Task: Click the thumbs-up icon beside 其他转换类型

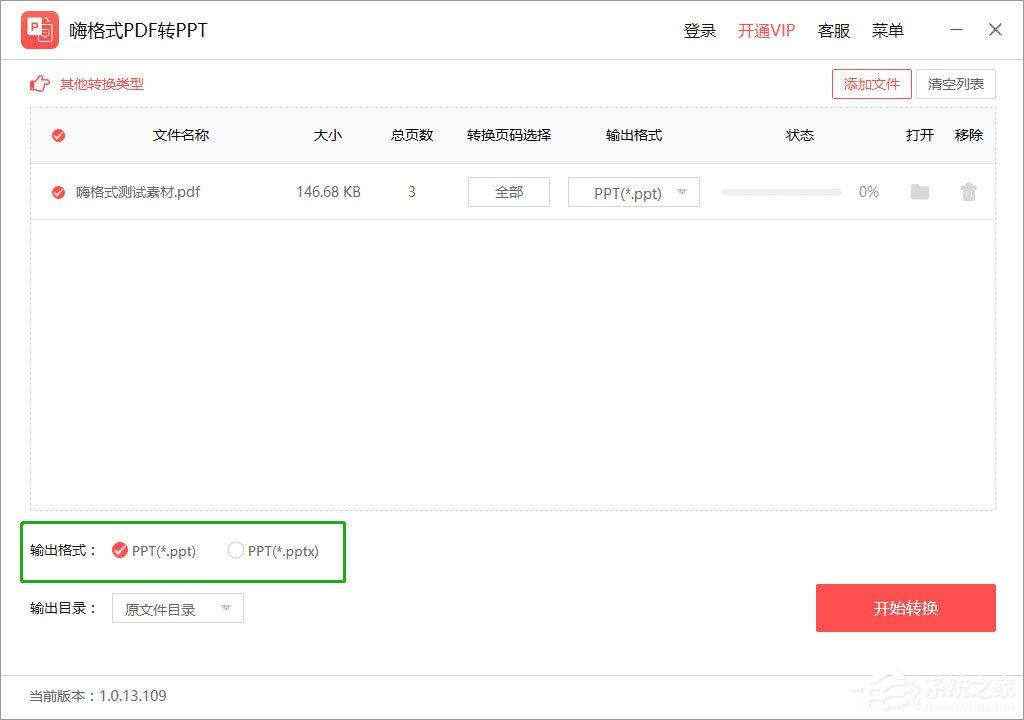Action: point(39,84)
